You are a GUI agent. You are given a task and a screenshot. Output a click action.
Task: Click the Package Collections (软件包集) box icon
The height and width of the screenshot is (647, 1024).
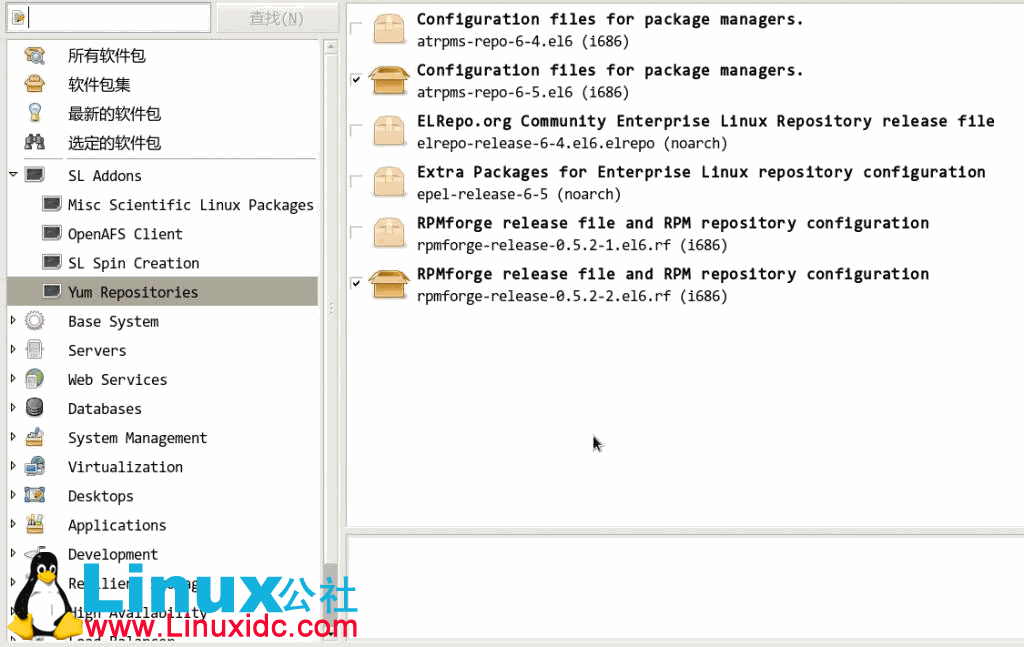[35, 85]
